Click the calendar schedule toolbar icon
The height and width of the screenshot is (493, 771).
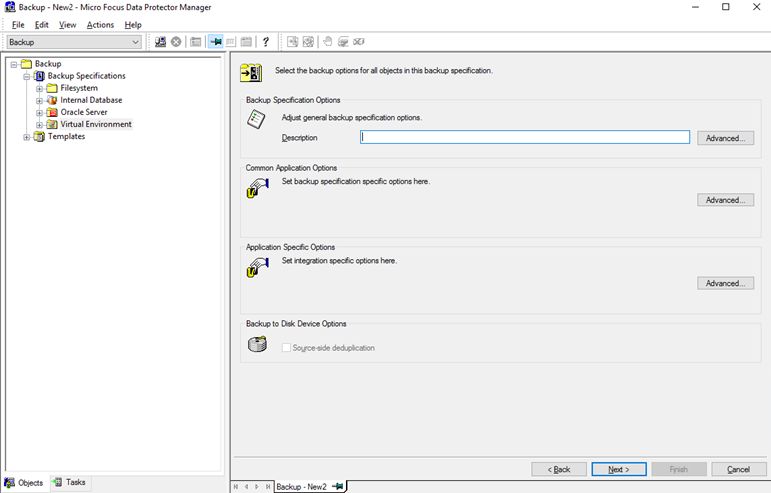click(x=246, y=42)
